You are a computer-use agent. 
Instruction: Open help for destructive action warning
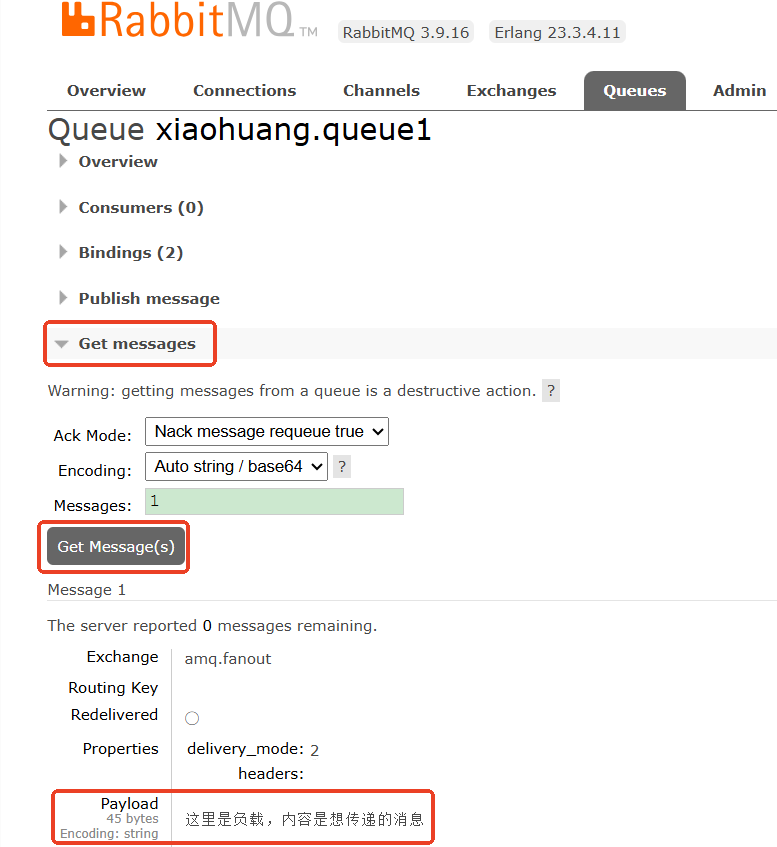coord(551,391)
